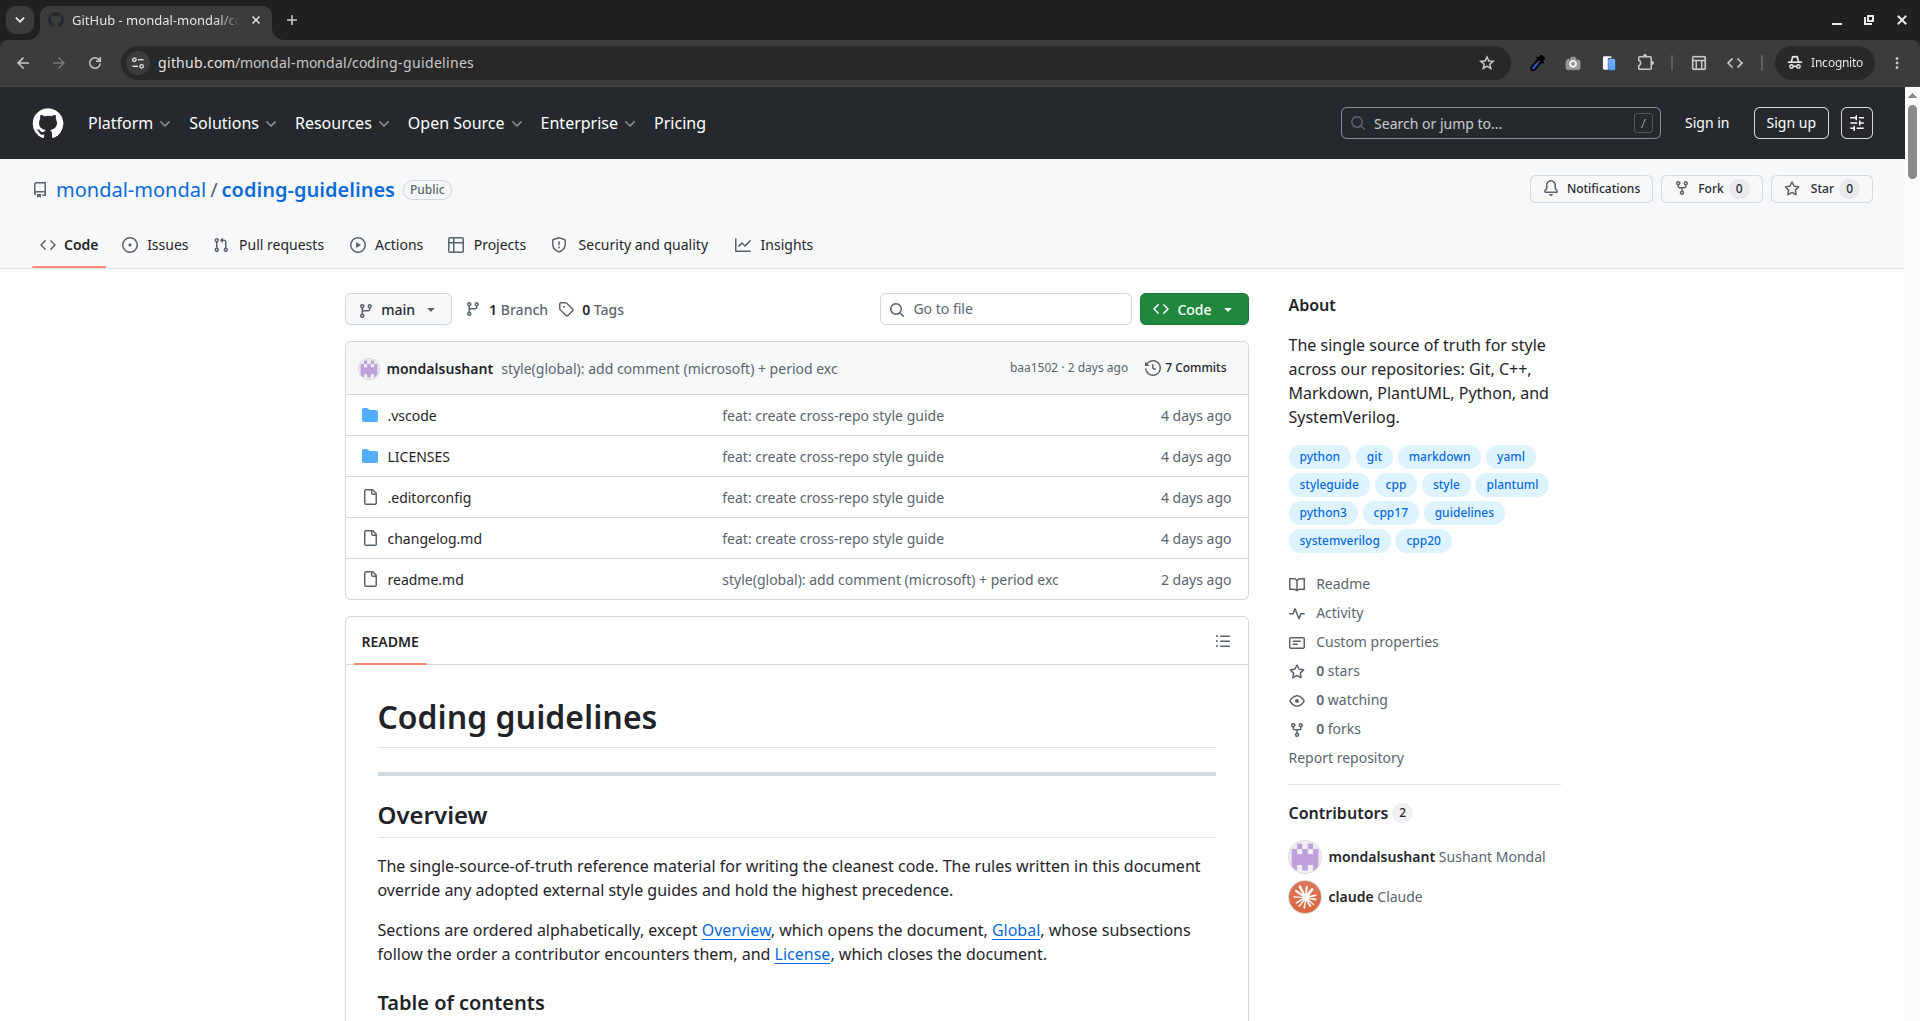Screen dimensions: 1920x1021
Task: Click the screenshot camera extension icon
Action: (x=1573, y=63)
